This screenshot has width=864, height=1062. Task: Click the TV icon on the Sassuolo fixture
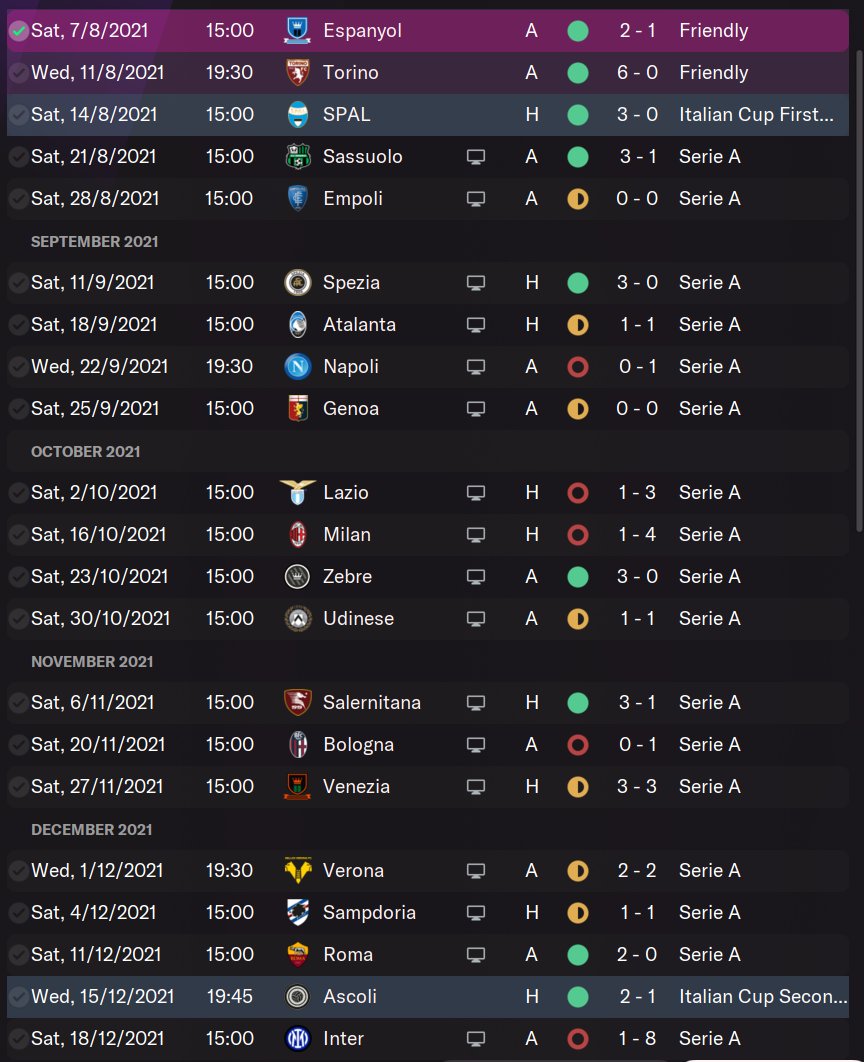pyautogui.click(x=476, y=157)
